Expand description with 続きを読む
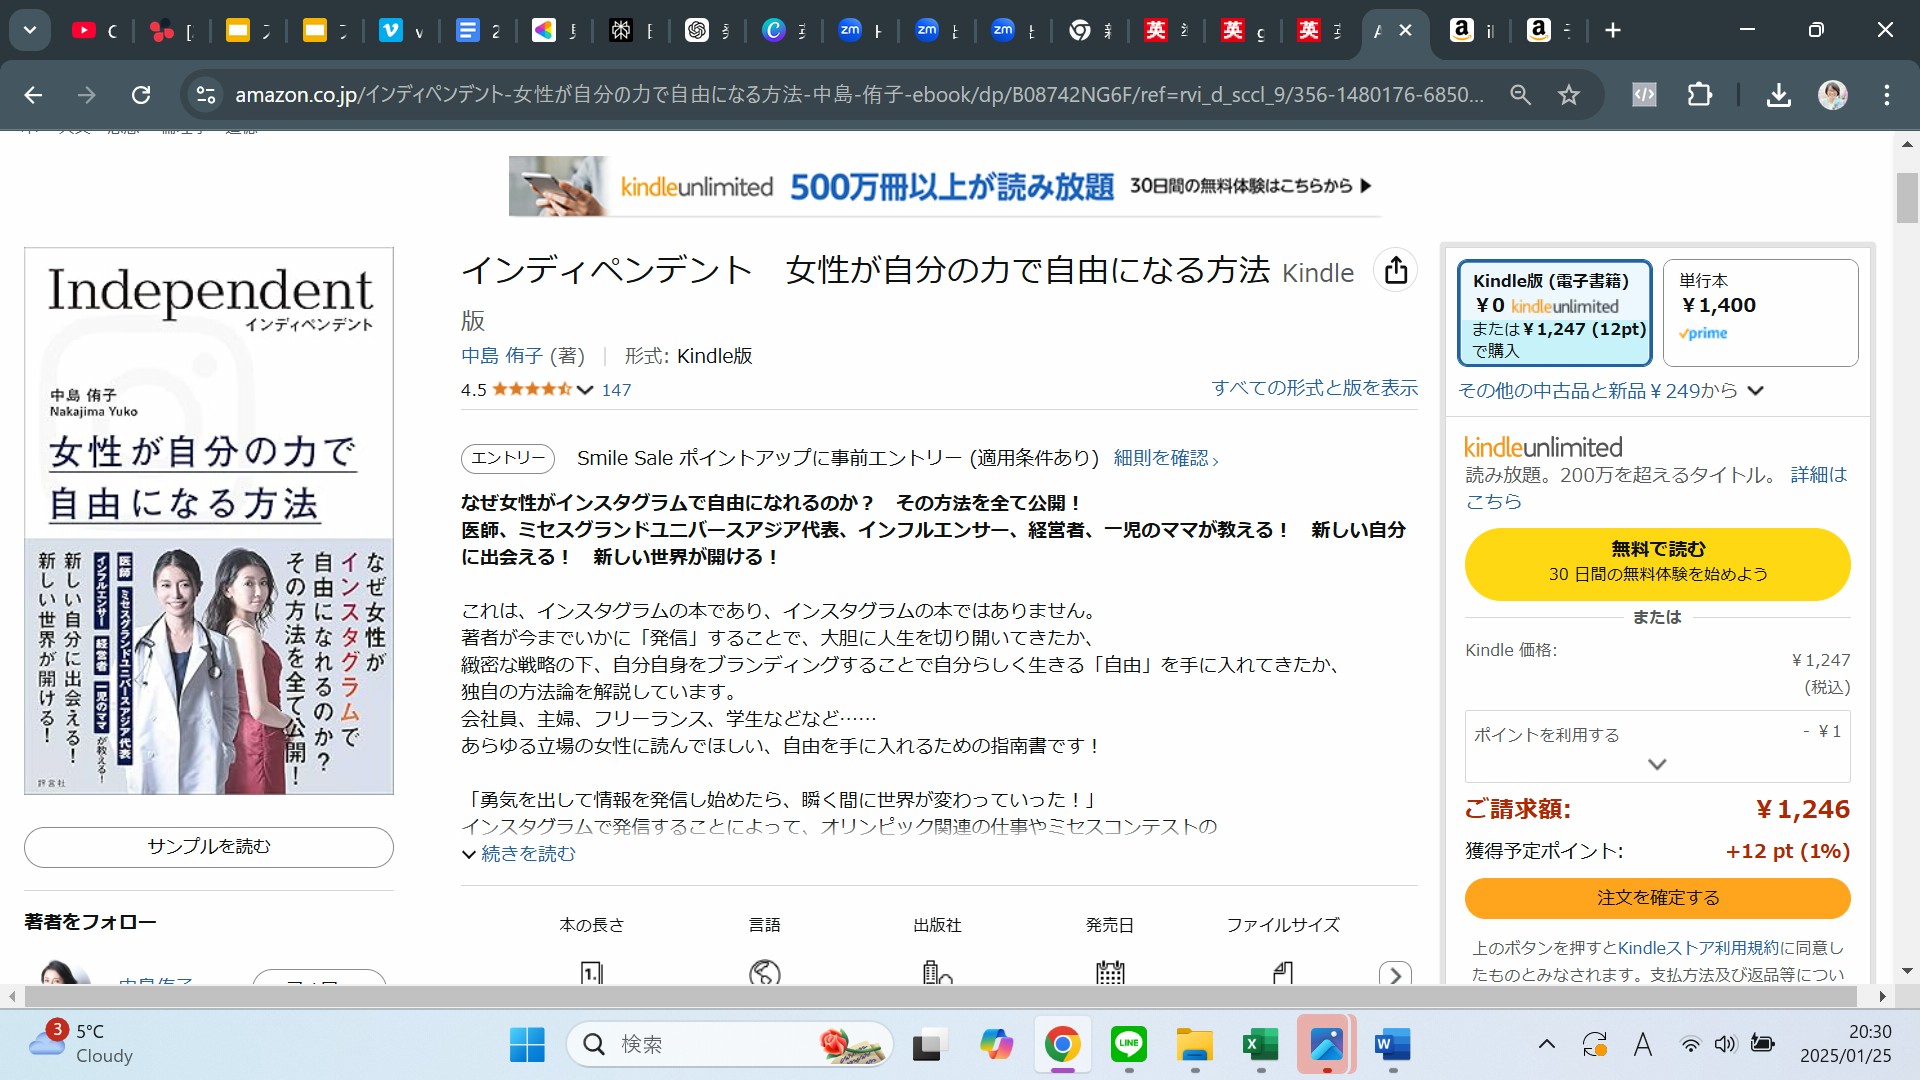Viewport: 1920px width, 1080px height. click(x=519, y=854)
